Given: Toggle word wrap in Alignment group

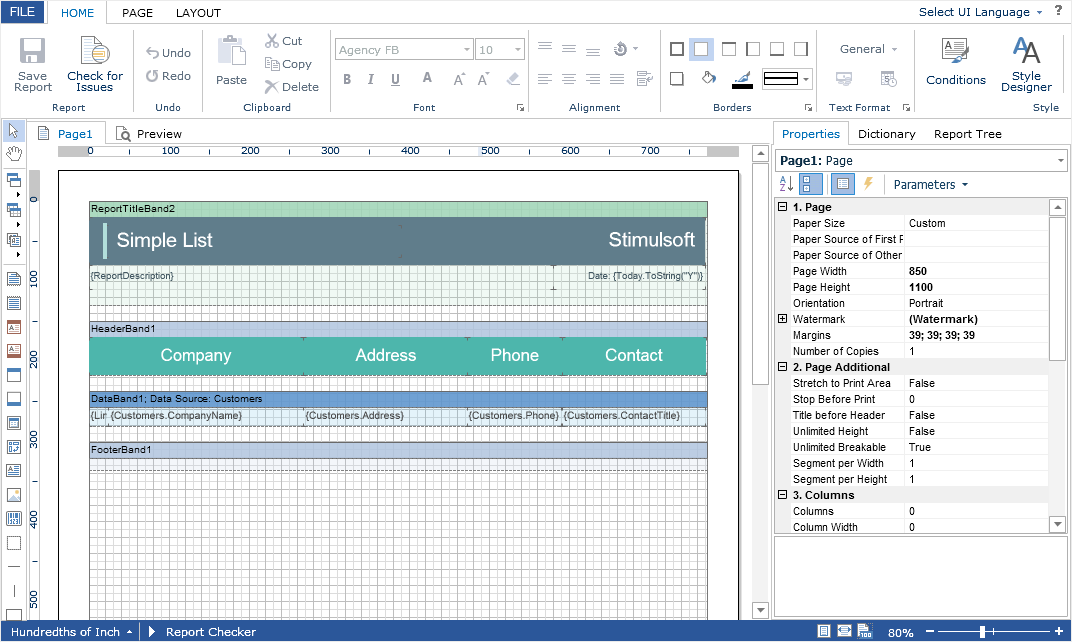Looking at the screenshot, I should [644, 79].
